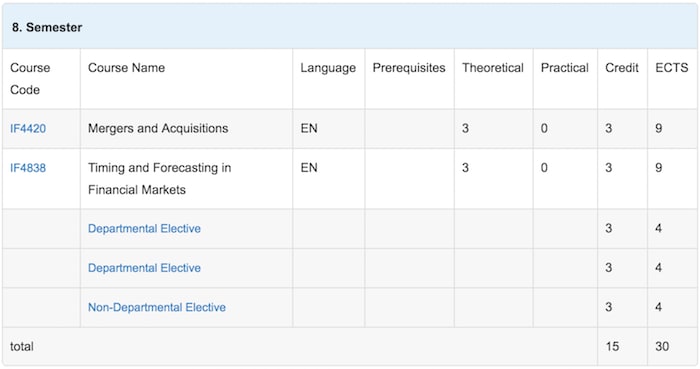Click the Prerequisites column header
Screen dimensions: 700x369
pos(409,68)
